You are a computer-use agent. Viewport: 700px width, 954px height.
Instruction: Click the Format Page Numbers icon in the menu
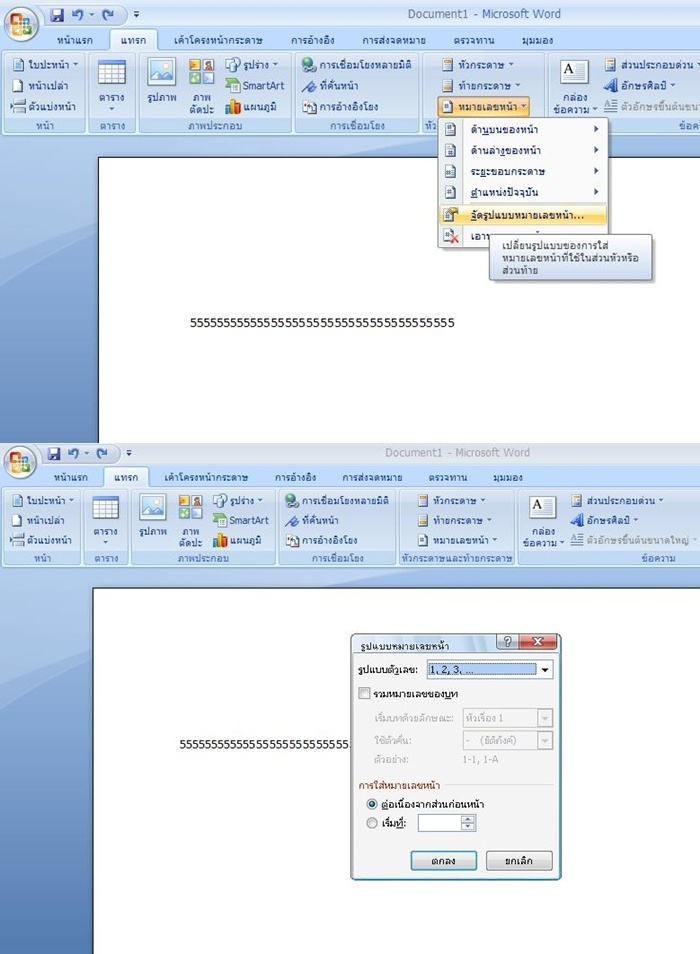click(450, 215)
